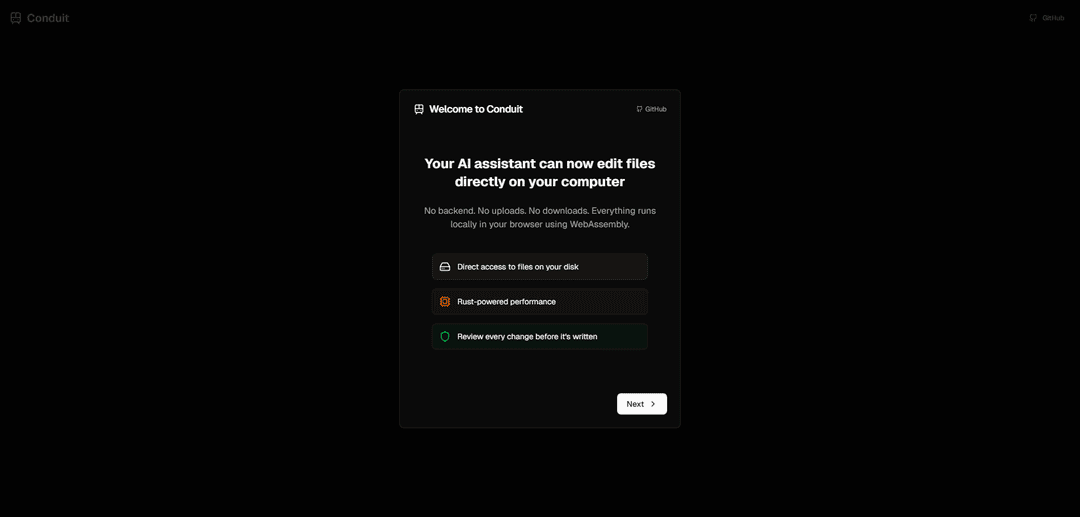Click the chevron arrow in Next button
The width and height of the screenshot is (1080, 517).
(x=653, y=404)
